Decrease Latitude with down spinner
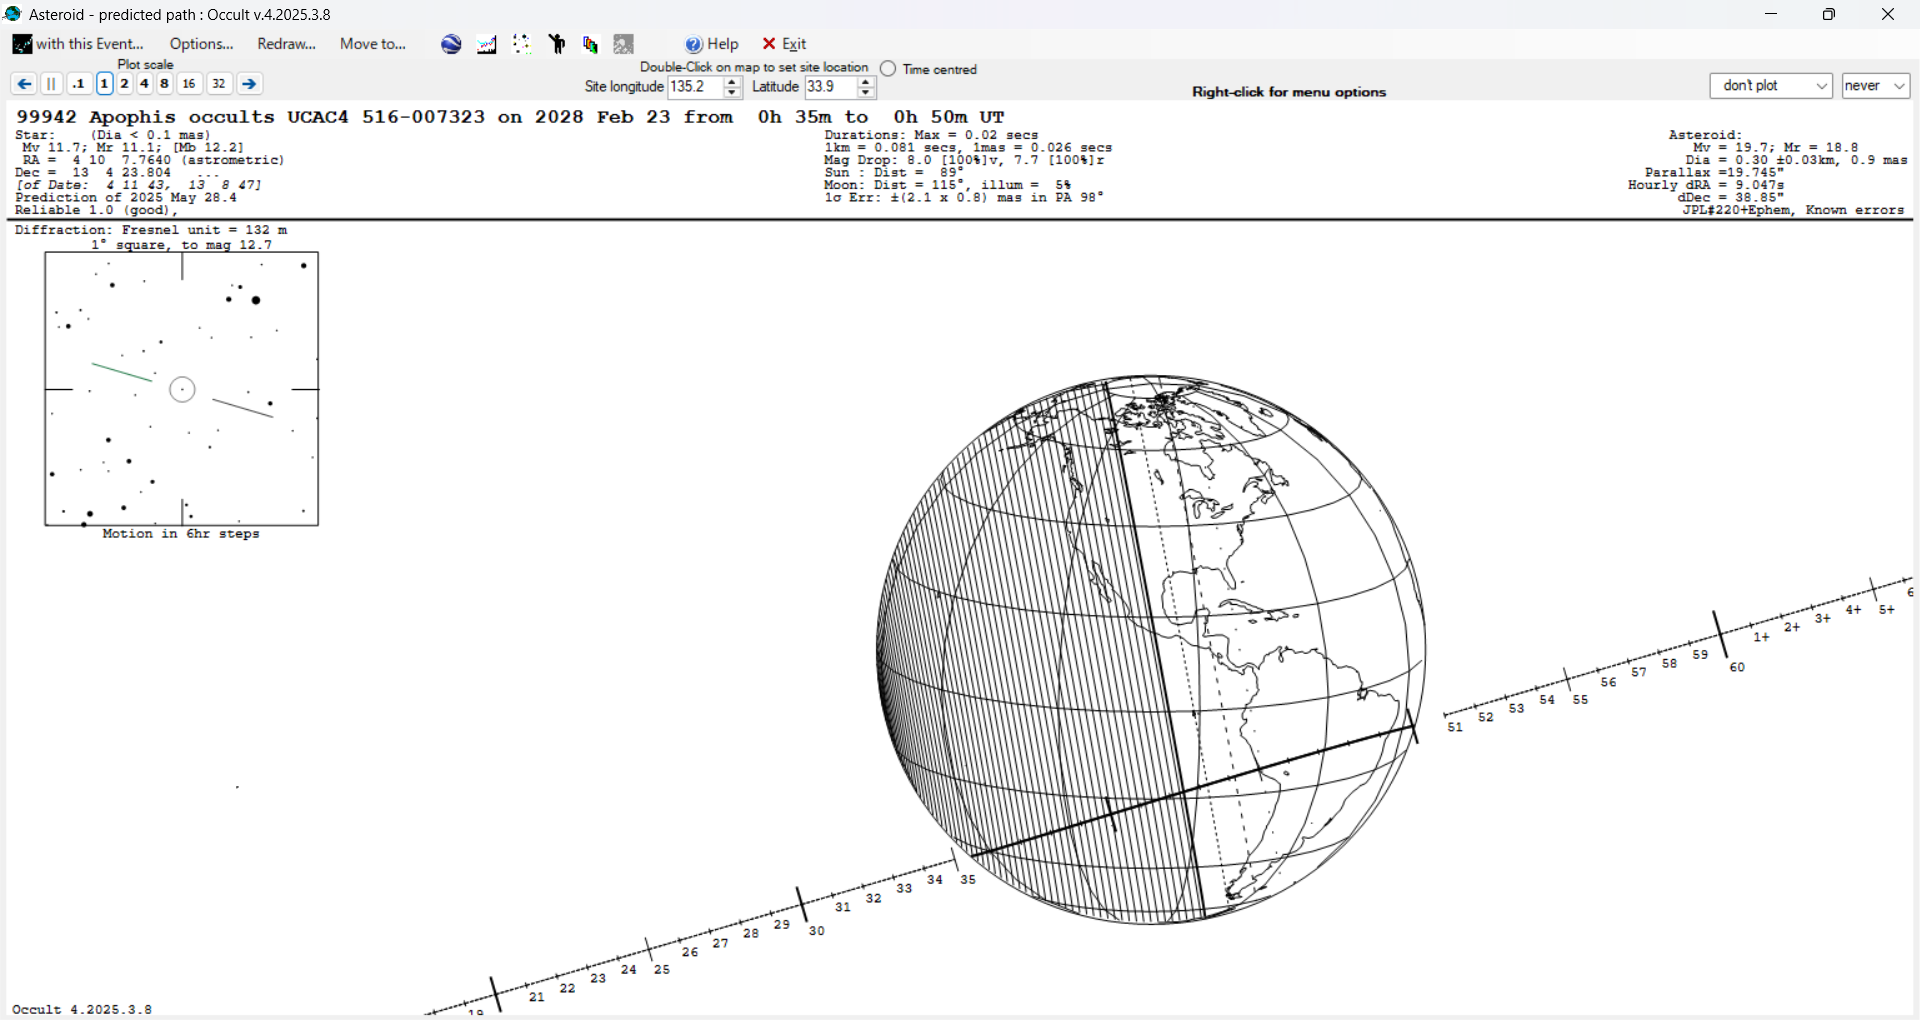 point(867,93)
